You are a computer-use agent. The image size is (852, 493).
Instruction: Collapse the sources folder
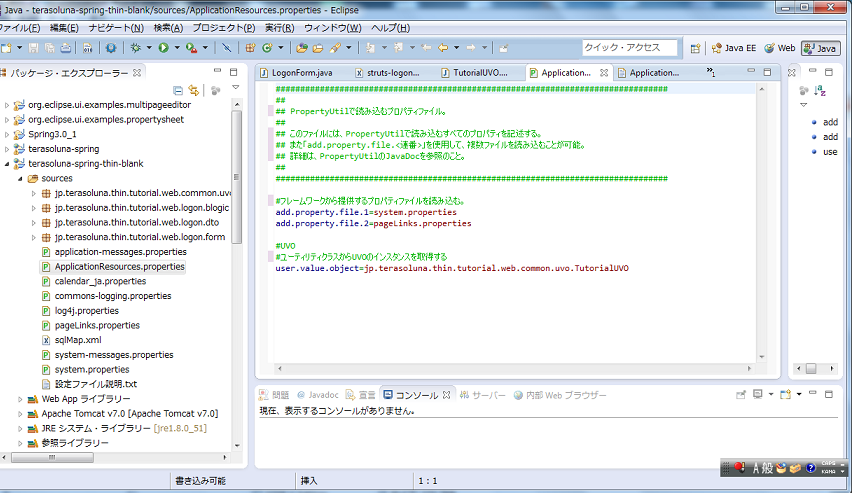pyautogui.click(x=20, y=178)
